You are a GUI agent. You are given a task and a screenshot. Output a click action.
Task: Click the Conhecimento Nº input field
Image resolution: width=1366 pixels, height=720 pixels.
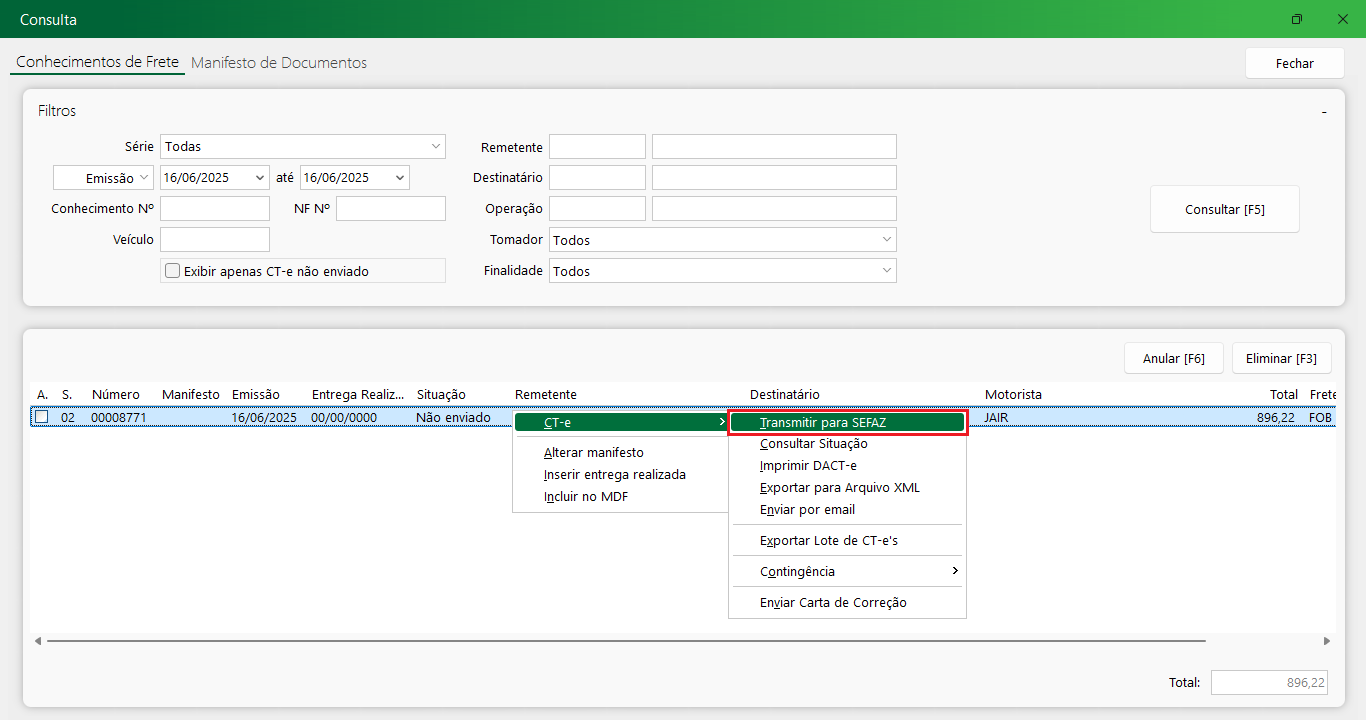tap(215, 209)
